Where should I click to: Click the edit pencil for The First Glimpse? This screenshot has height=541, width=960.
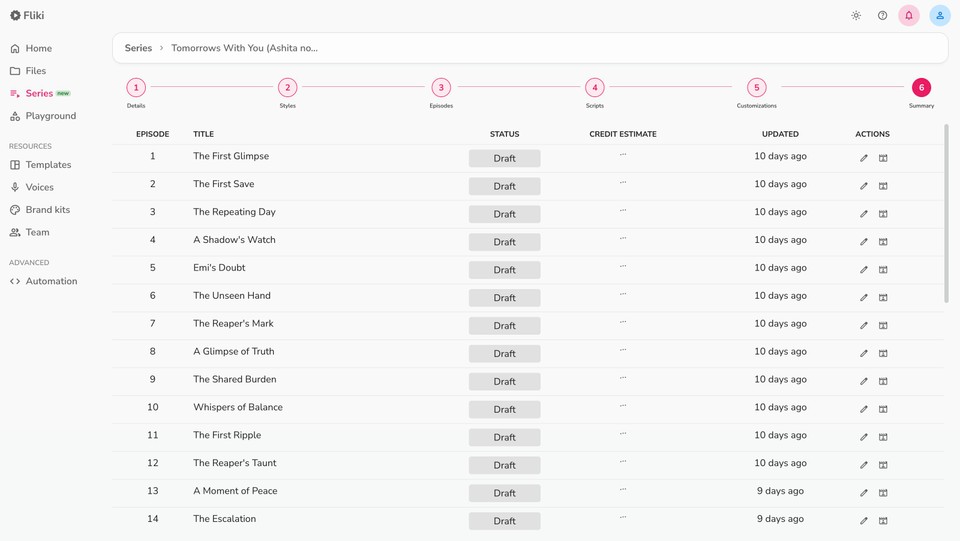[864, 158]
